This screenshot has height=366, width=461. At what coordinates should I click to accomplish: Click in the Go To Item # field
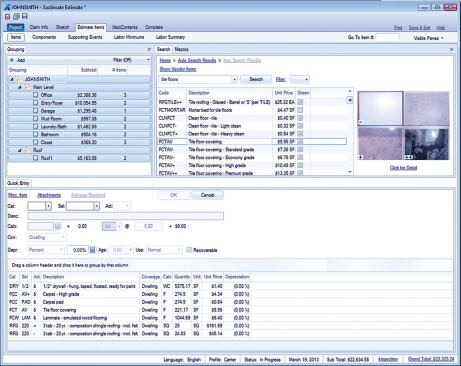(387, 38)
